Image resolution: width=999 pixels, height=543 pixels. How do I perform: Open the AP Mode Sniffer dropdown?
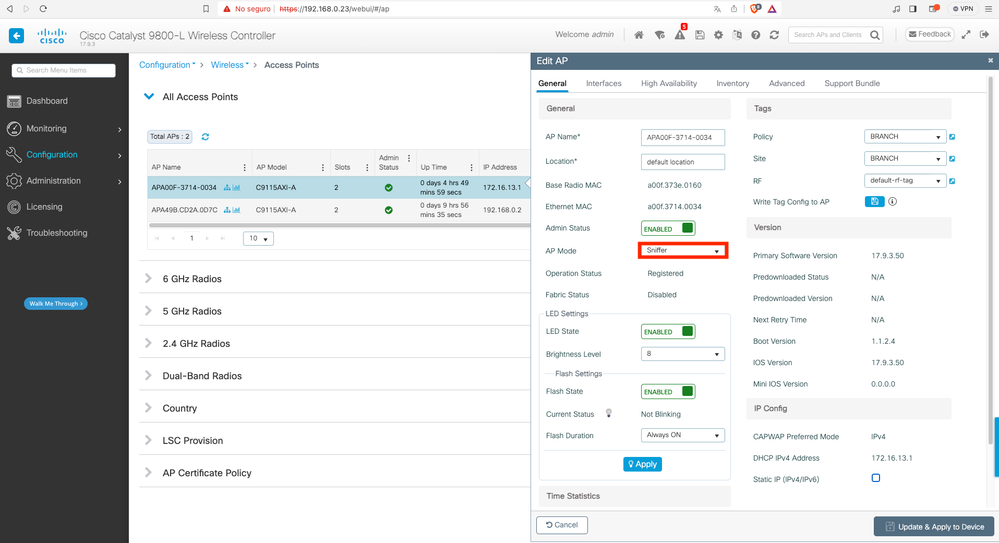click(682, 250)
